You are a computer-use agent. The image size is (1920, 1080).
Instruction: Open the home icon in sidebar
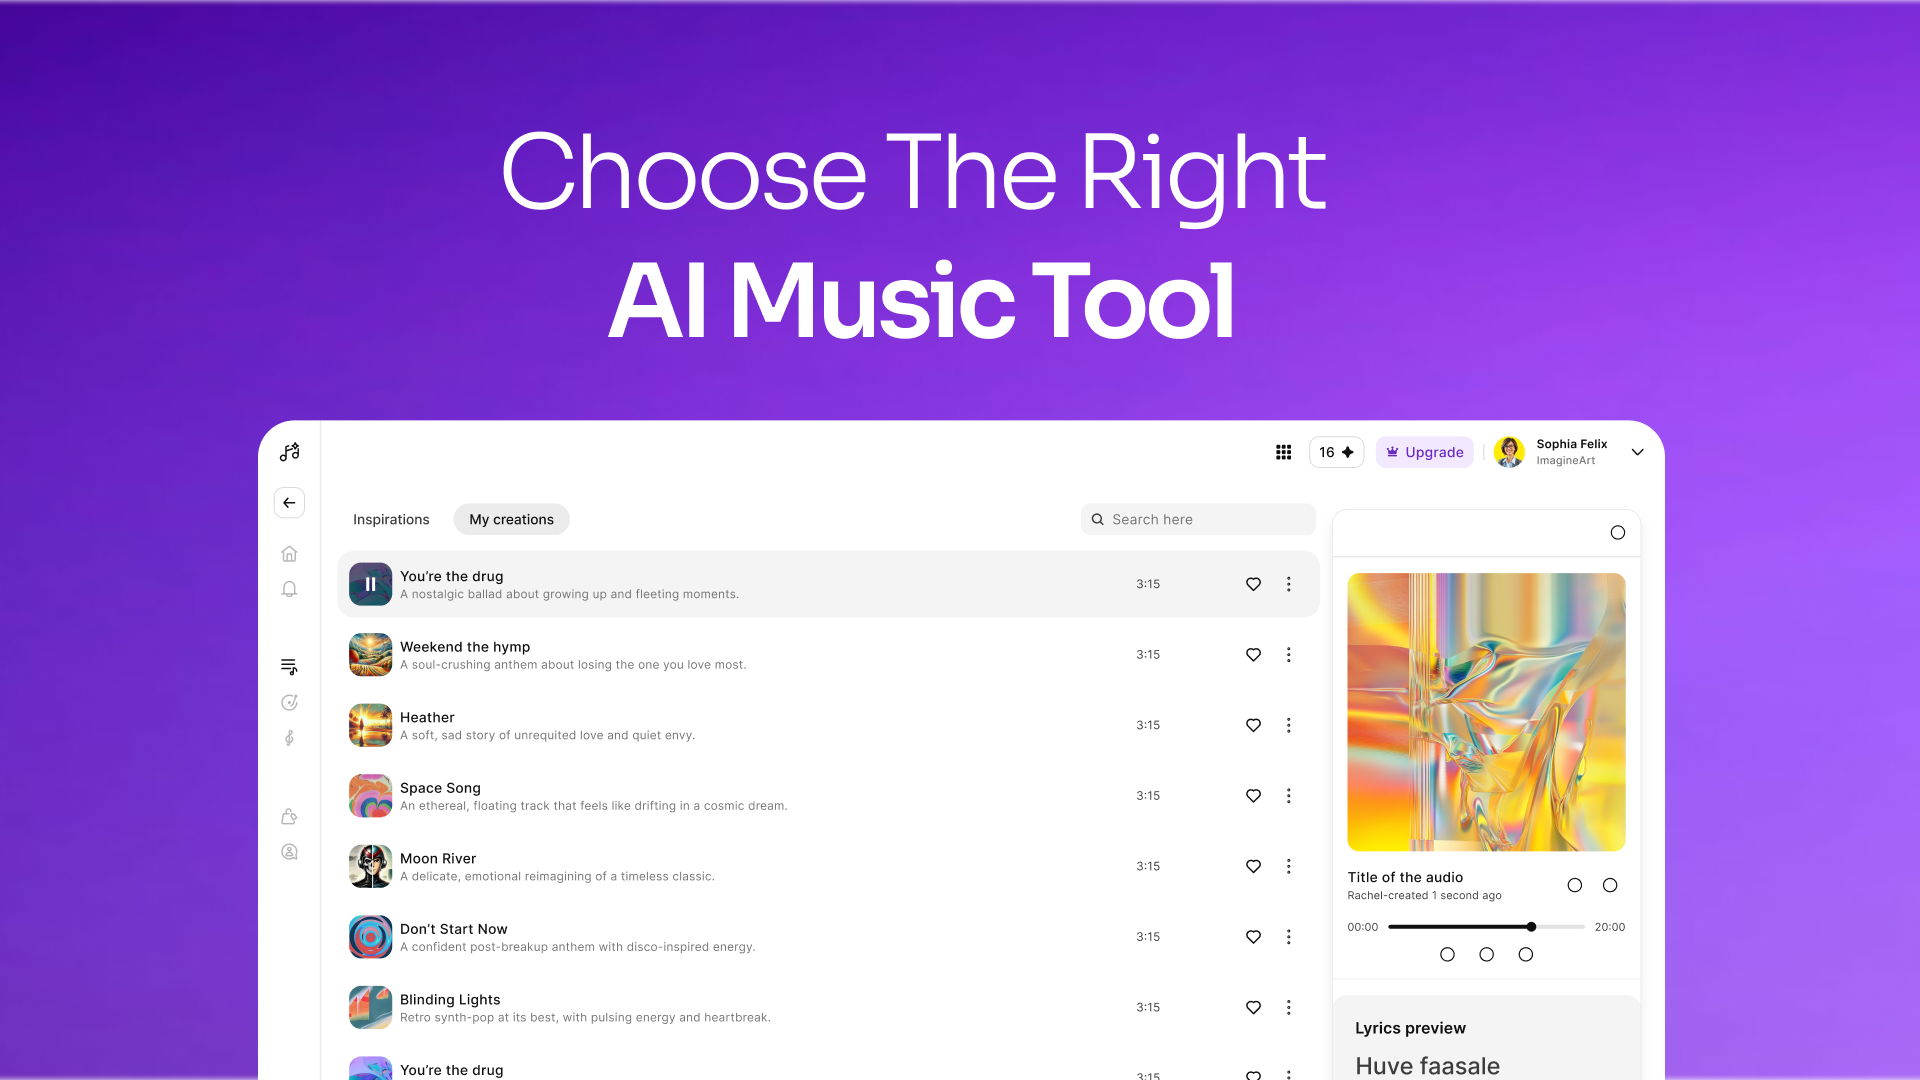tap(289, 554)
